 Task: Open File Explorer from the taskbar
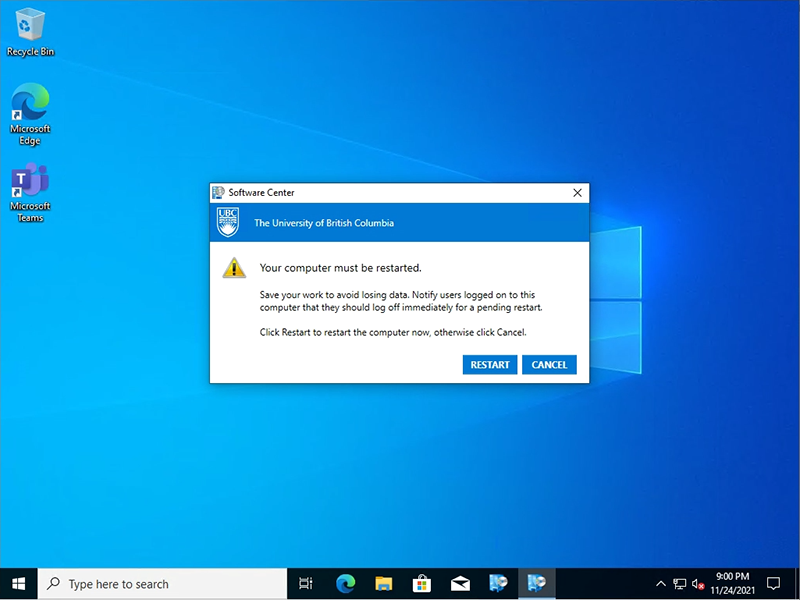(x=383, y=584)
